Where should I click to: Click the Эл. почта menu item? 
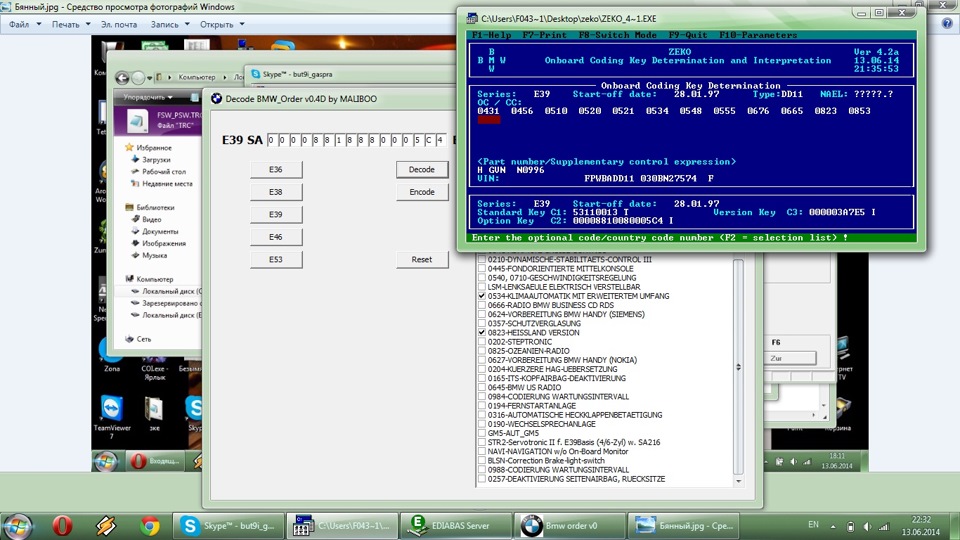click(x=119, y=24)
